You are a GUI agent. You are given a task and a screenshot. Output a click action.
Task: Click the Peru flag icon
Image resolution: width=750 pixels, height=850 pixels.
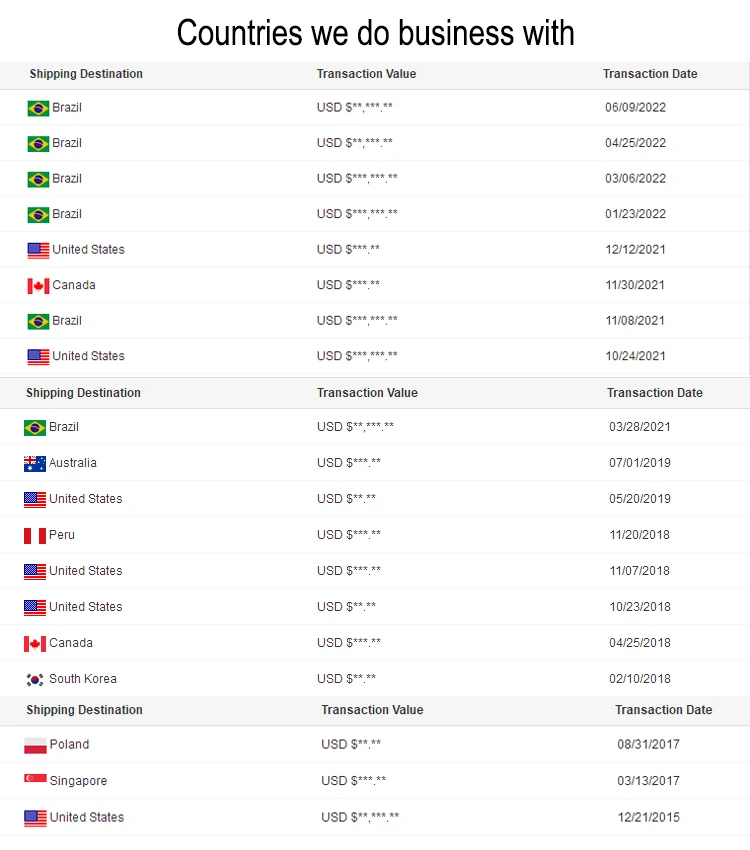tap(35, 536)
